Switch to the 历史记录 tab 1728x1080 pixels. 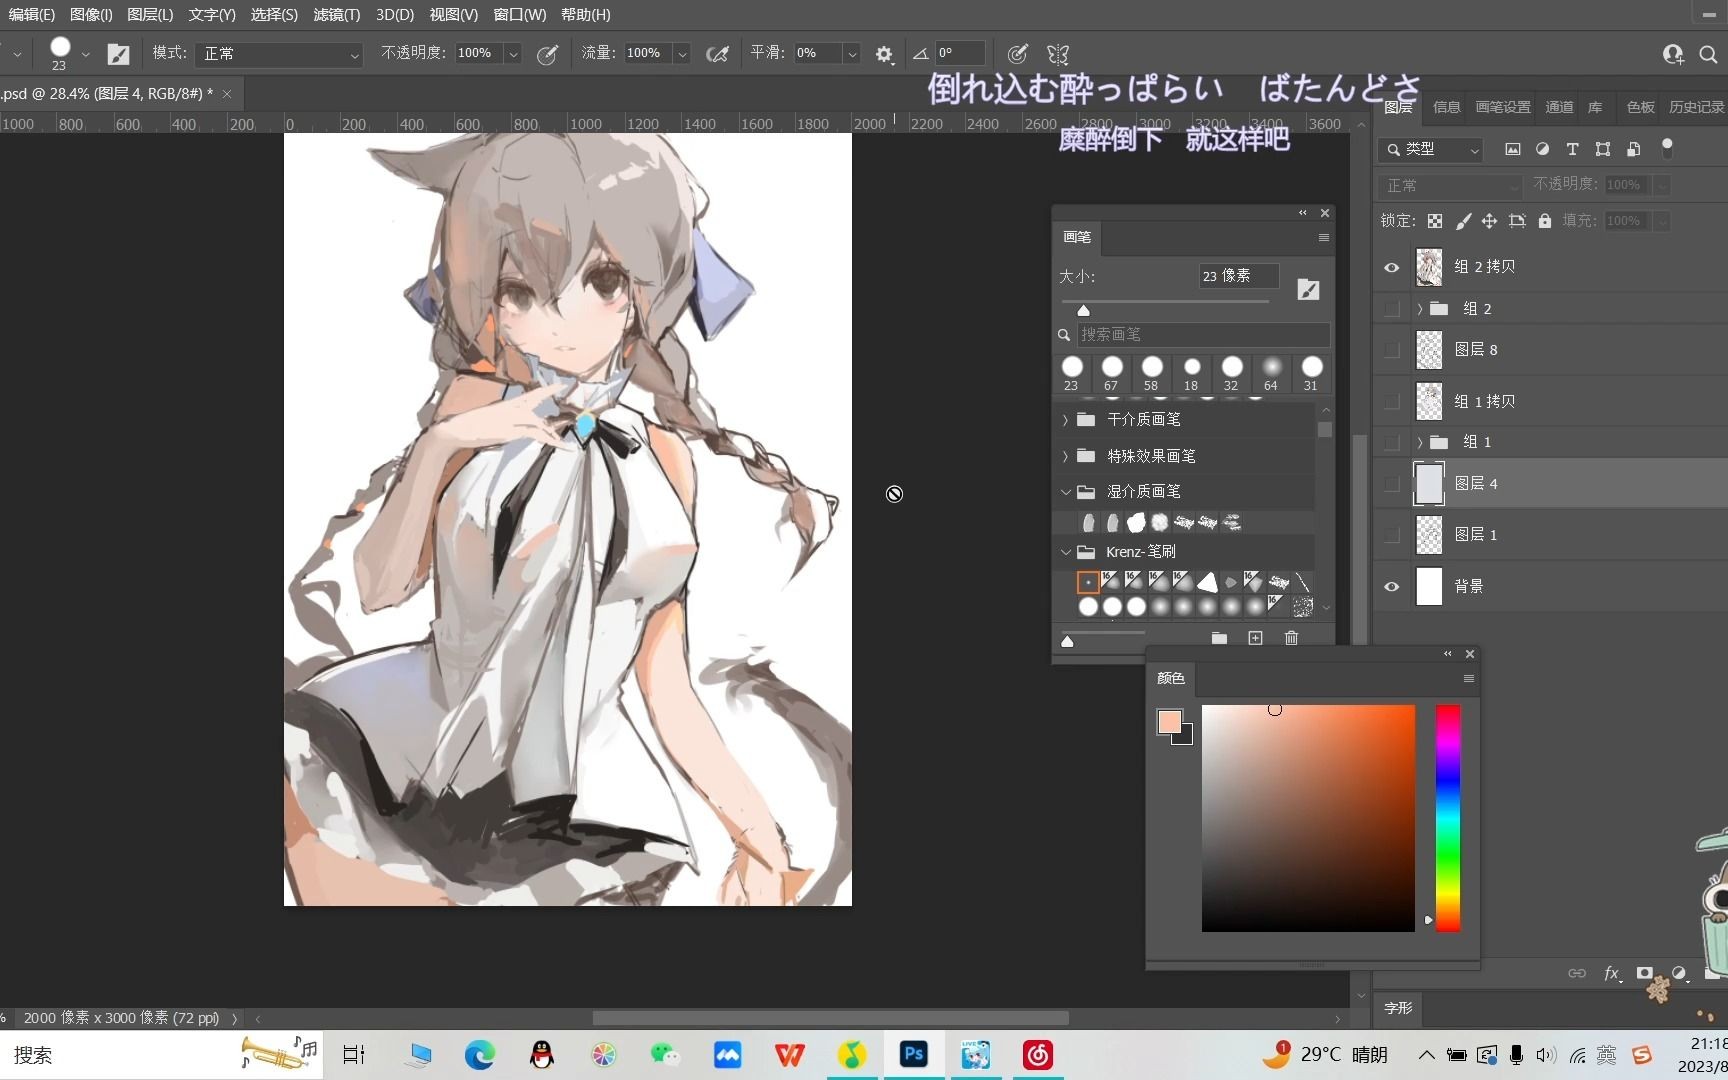[x=1696, y=107]
